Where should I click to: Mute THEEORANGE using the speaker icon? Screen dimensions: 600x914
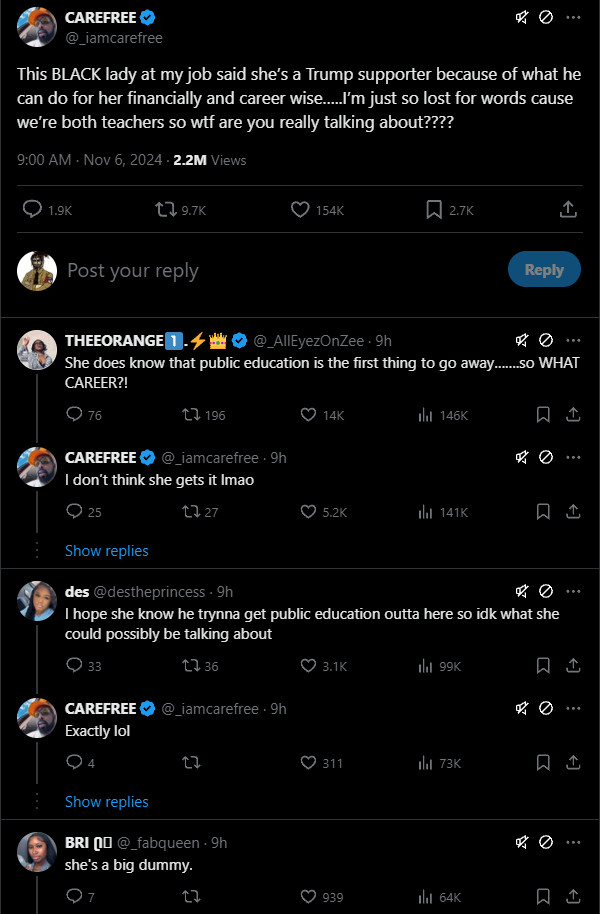[x=521, y=340]
